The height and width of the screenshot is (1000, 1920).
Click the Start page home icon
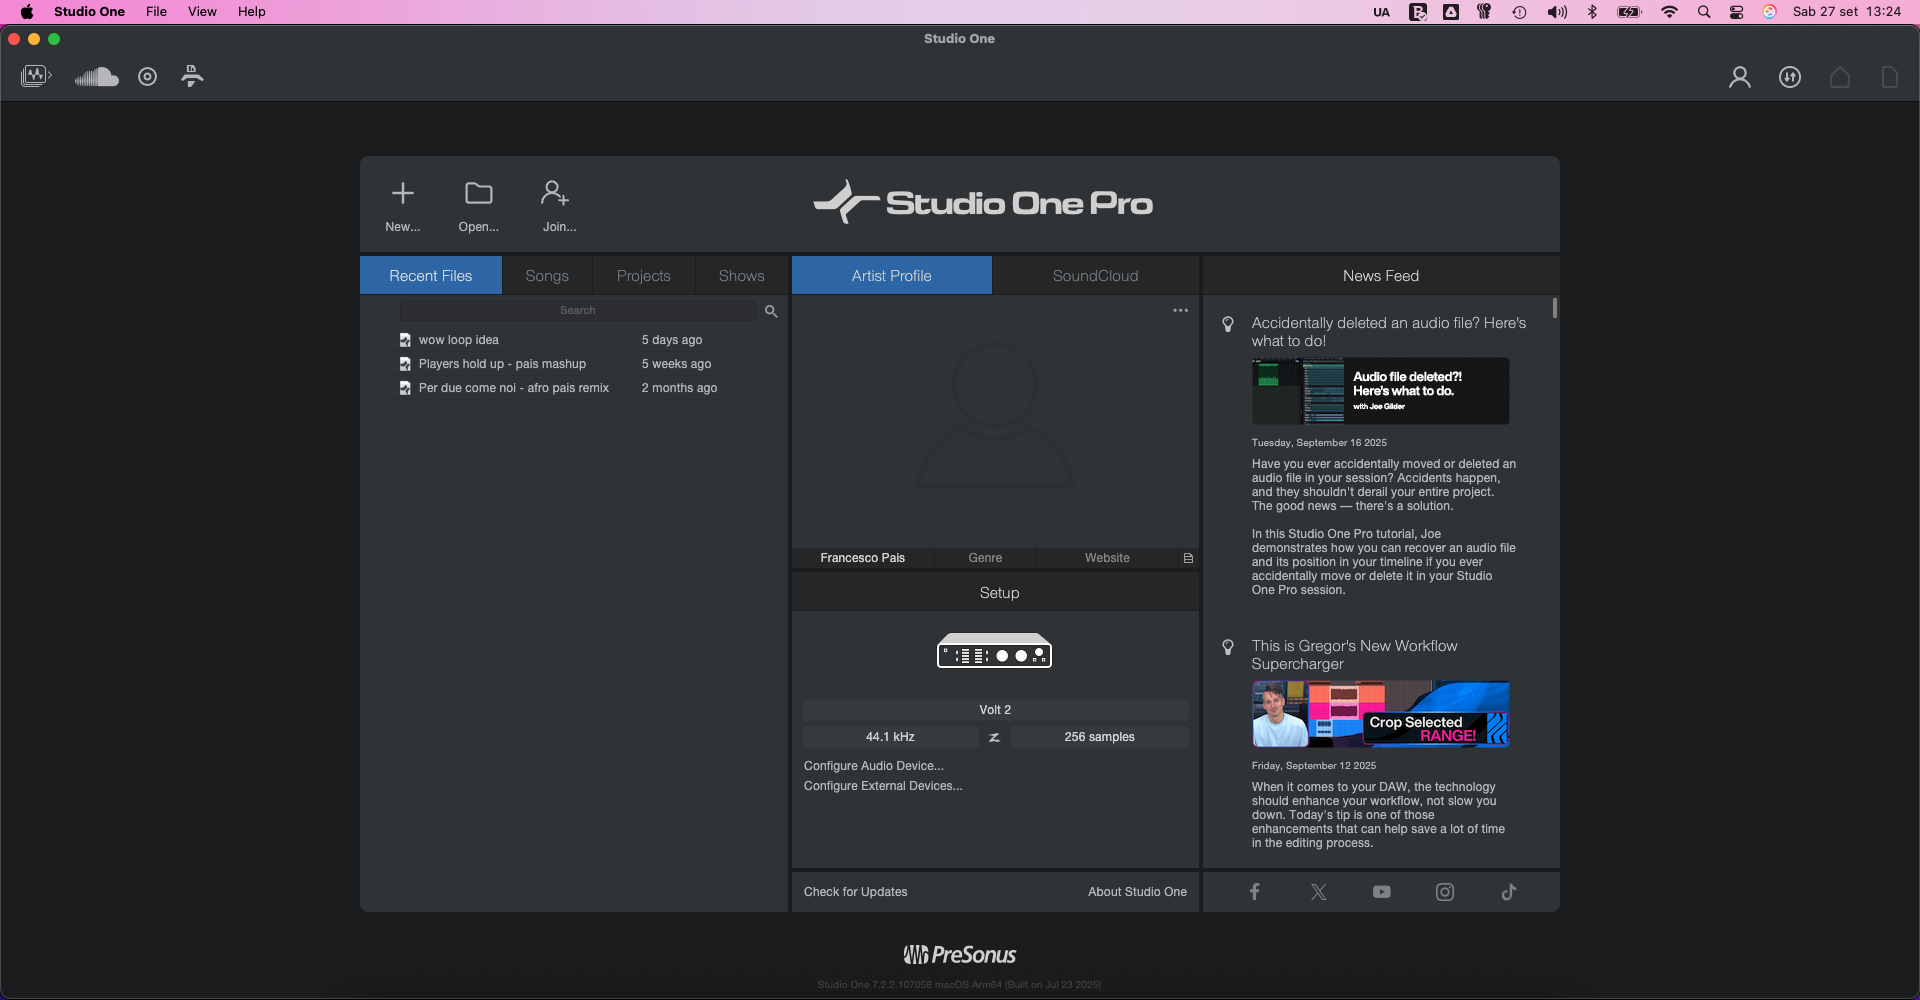pyautogui.click(x=1840, y=77)
